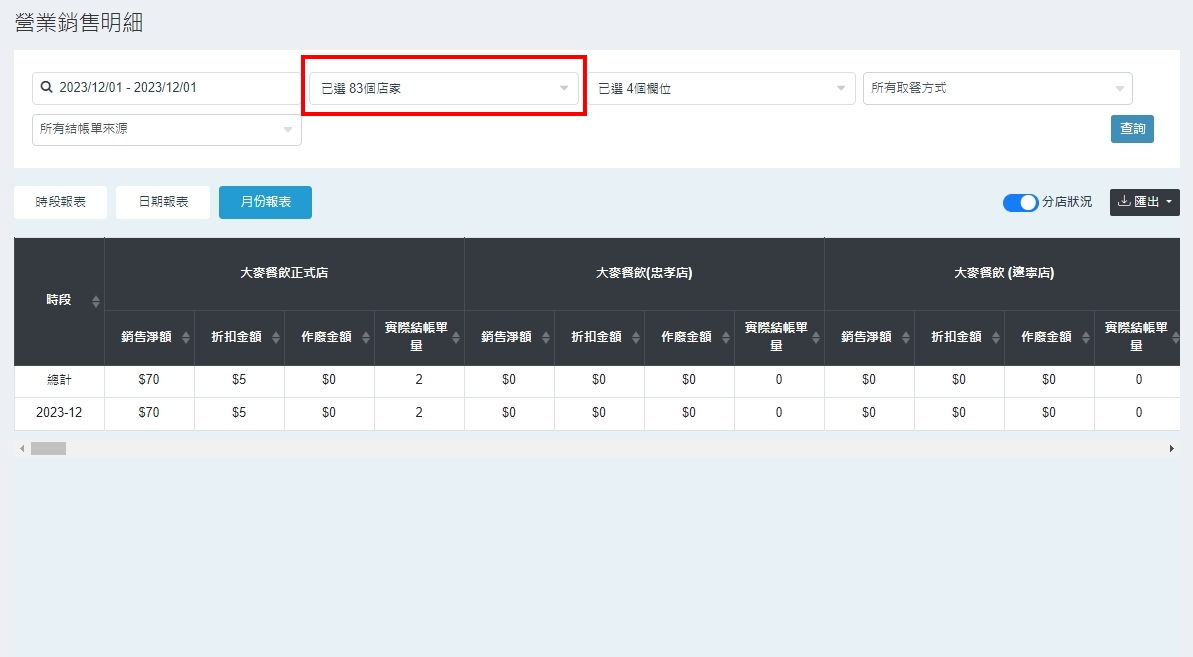
Task: Sort 大麥餐飲正式店 折扣金額 column
Action: (x=275, y=338)
